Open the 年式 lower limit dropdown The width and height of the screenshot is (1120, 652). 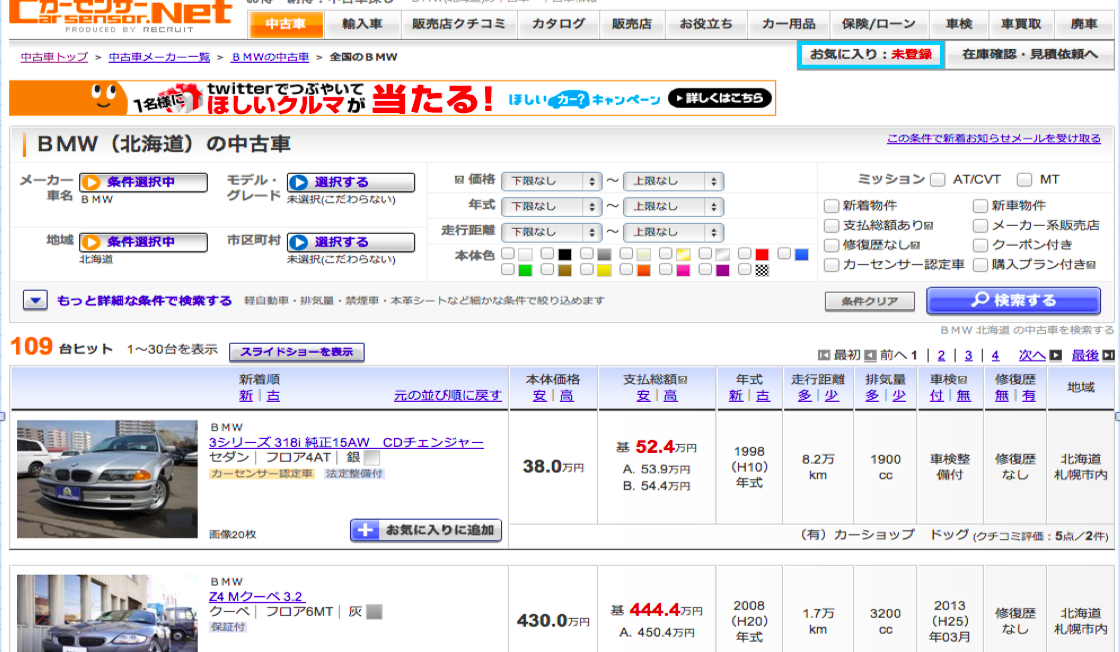[x=551, y=206]
